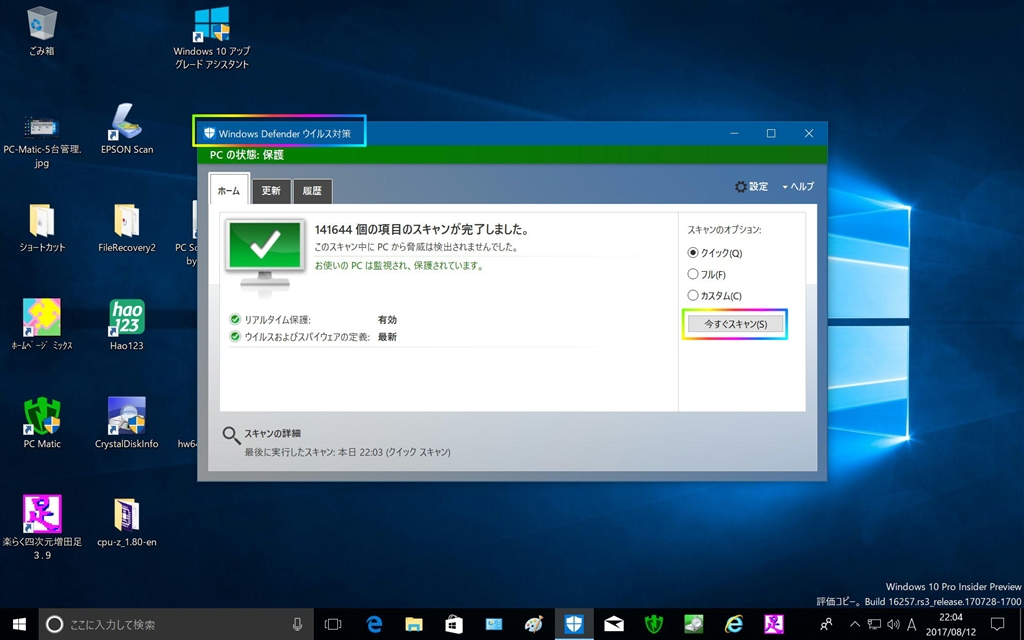Switch to the 履歴 tab
This screenshot has width=1024, height=640.
pos(312,191)
